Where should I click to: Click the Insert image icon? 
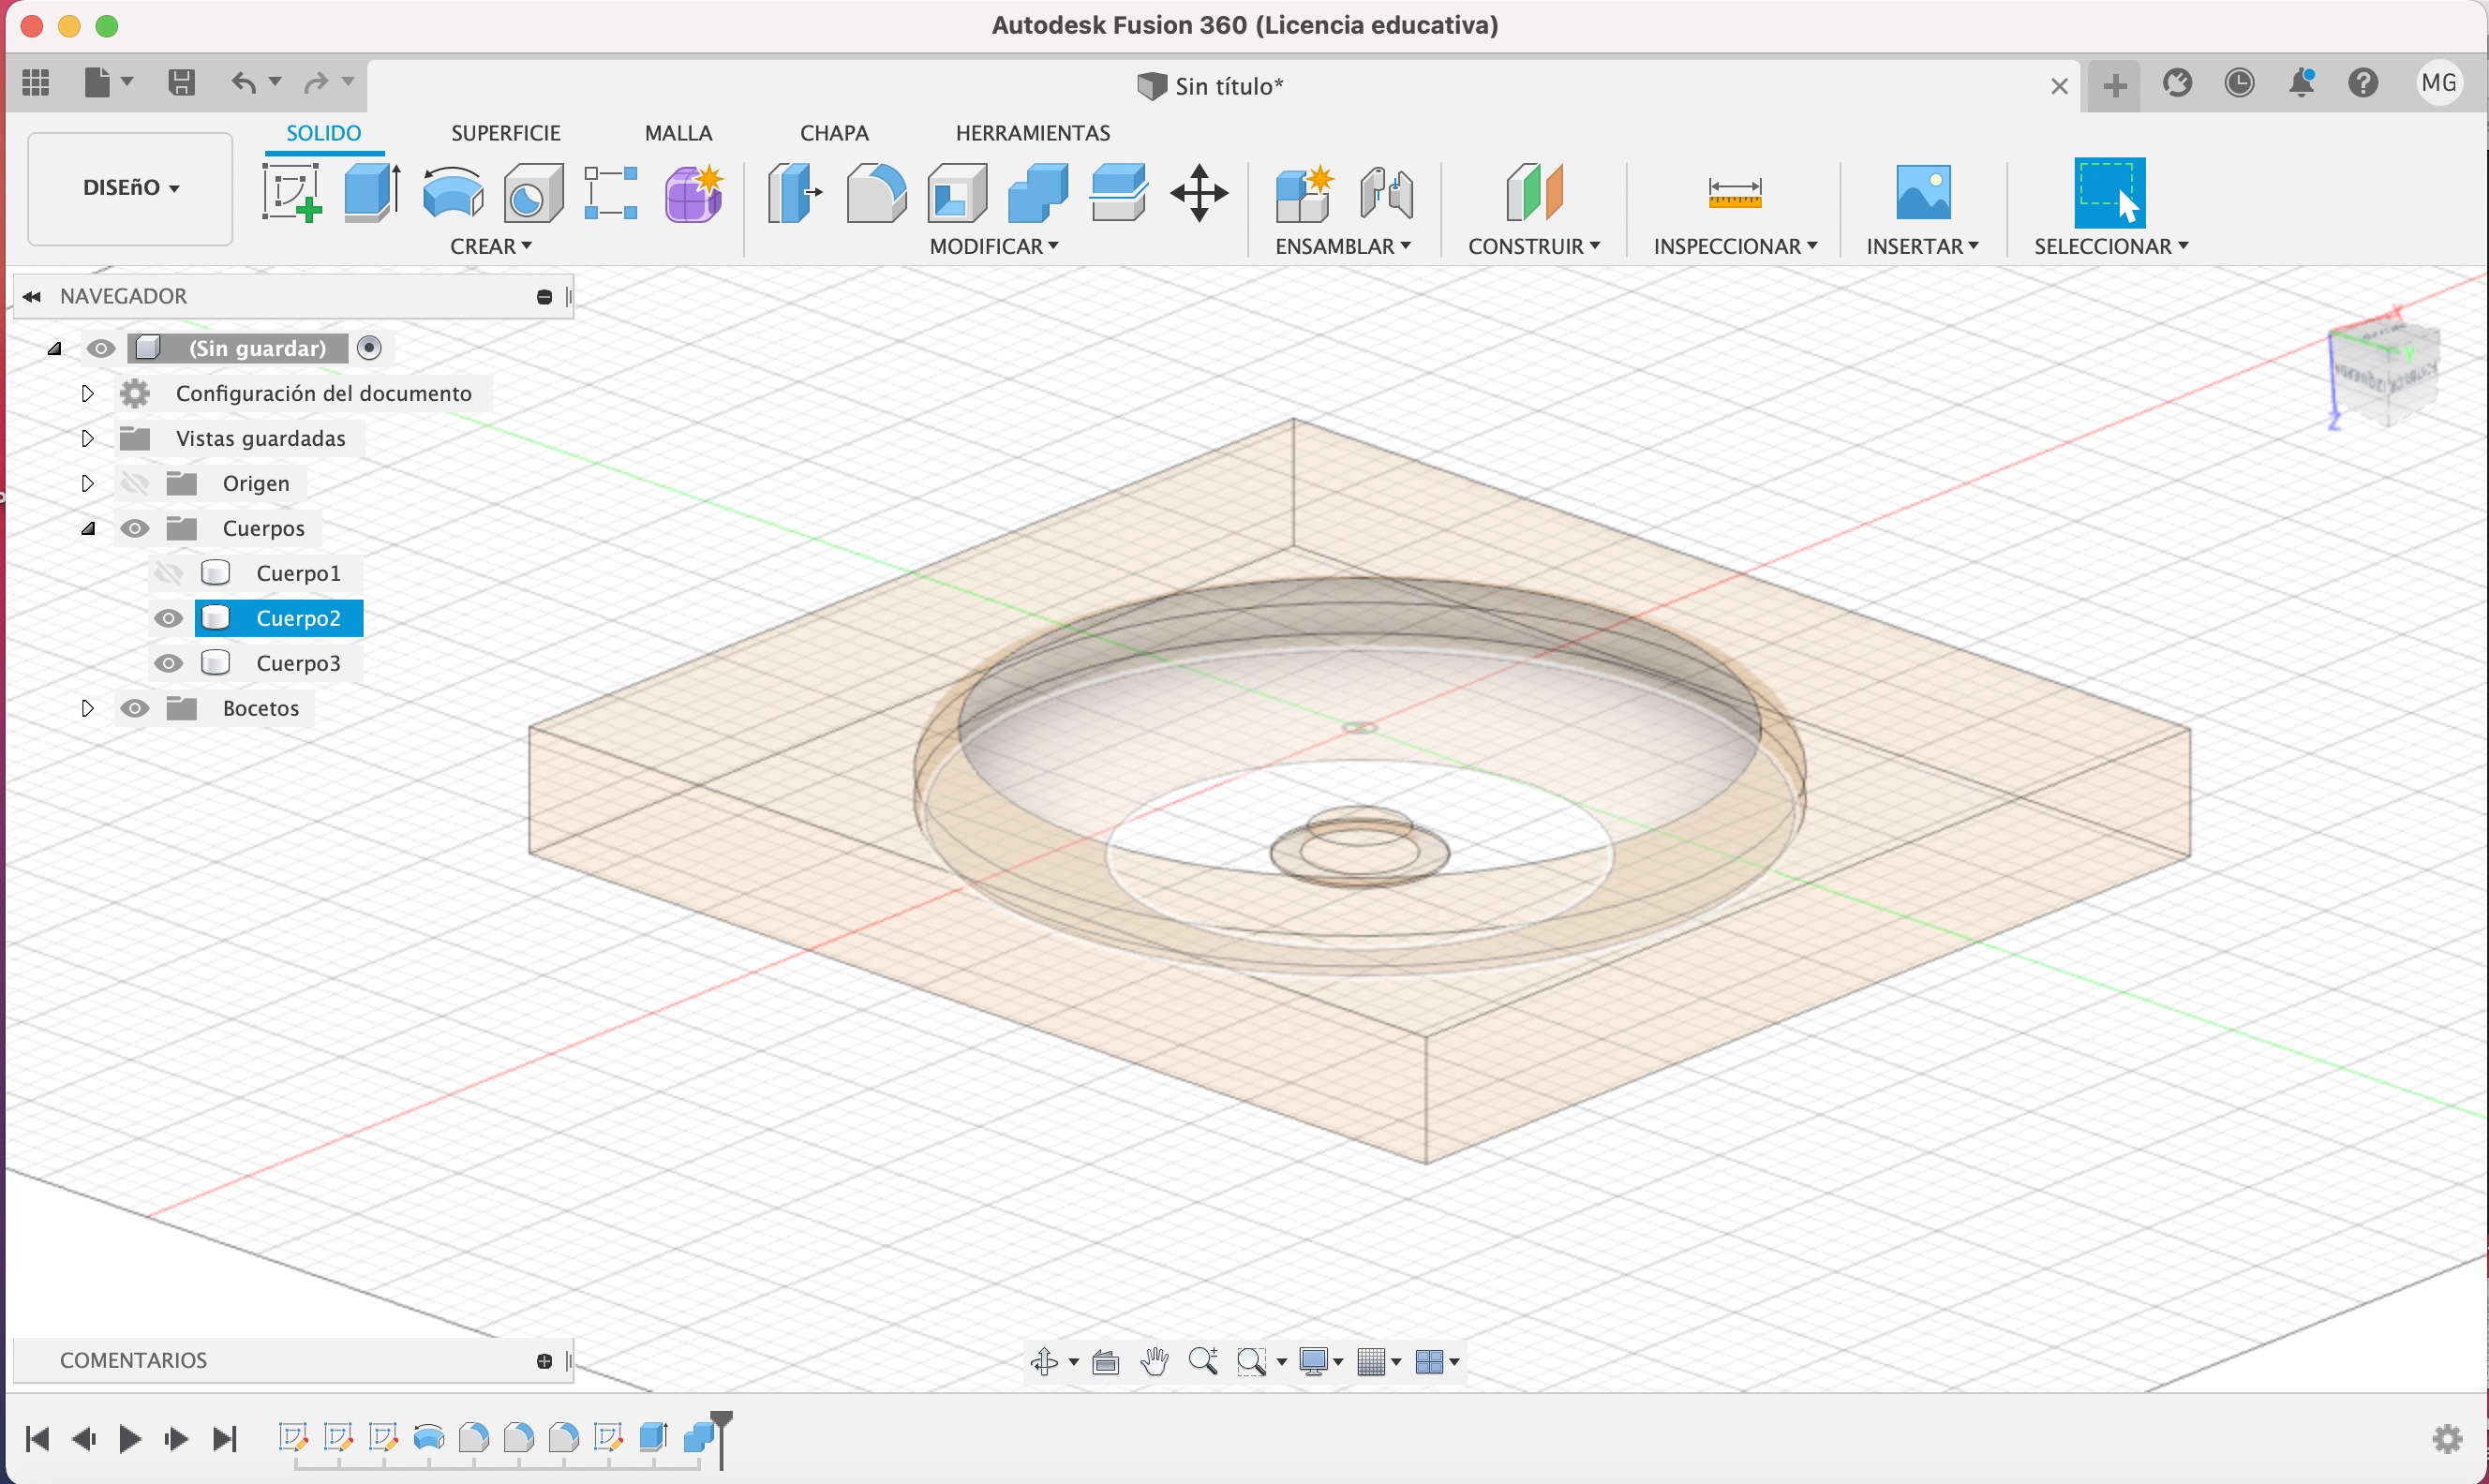(x=1923, y=192)
